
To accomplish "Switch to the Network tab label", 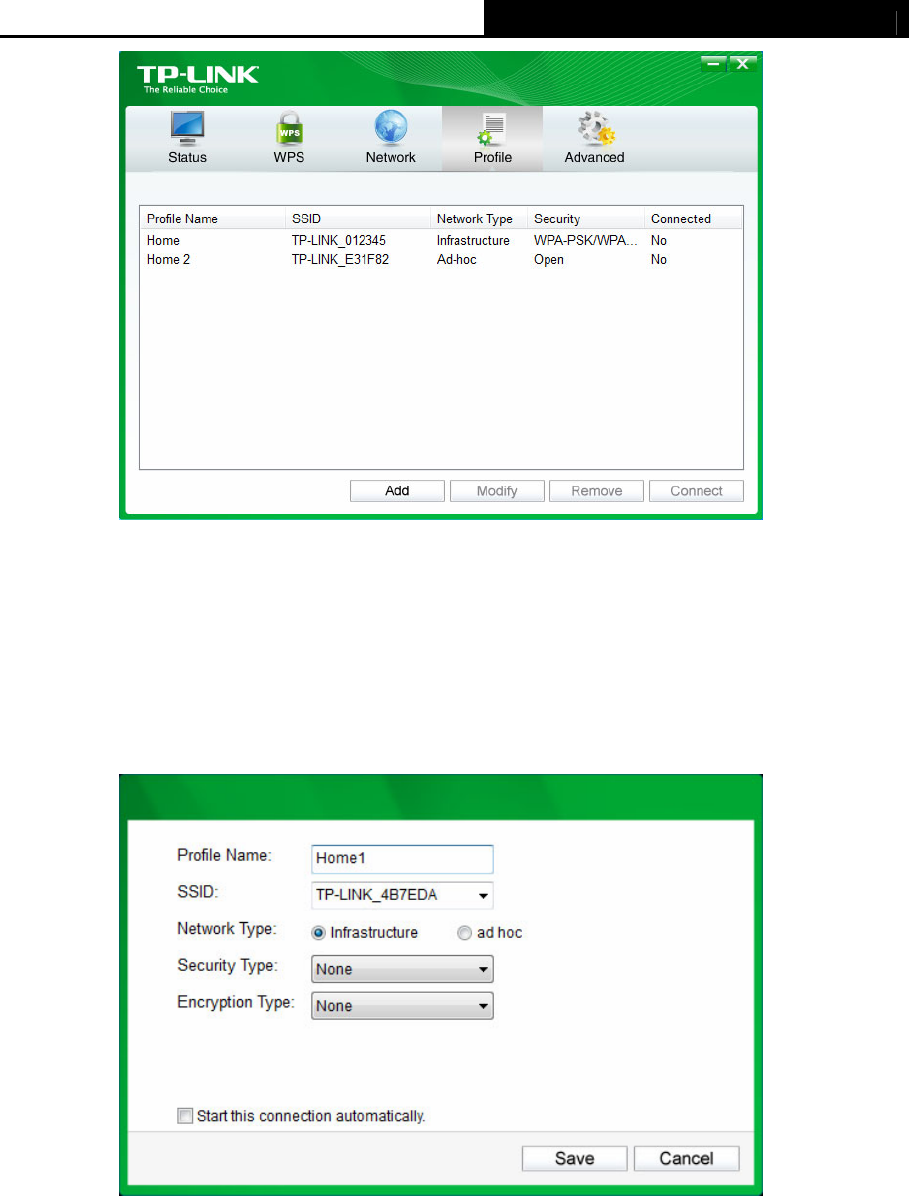I will point(390,157).
